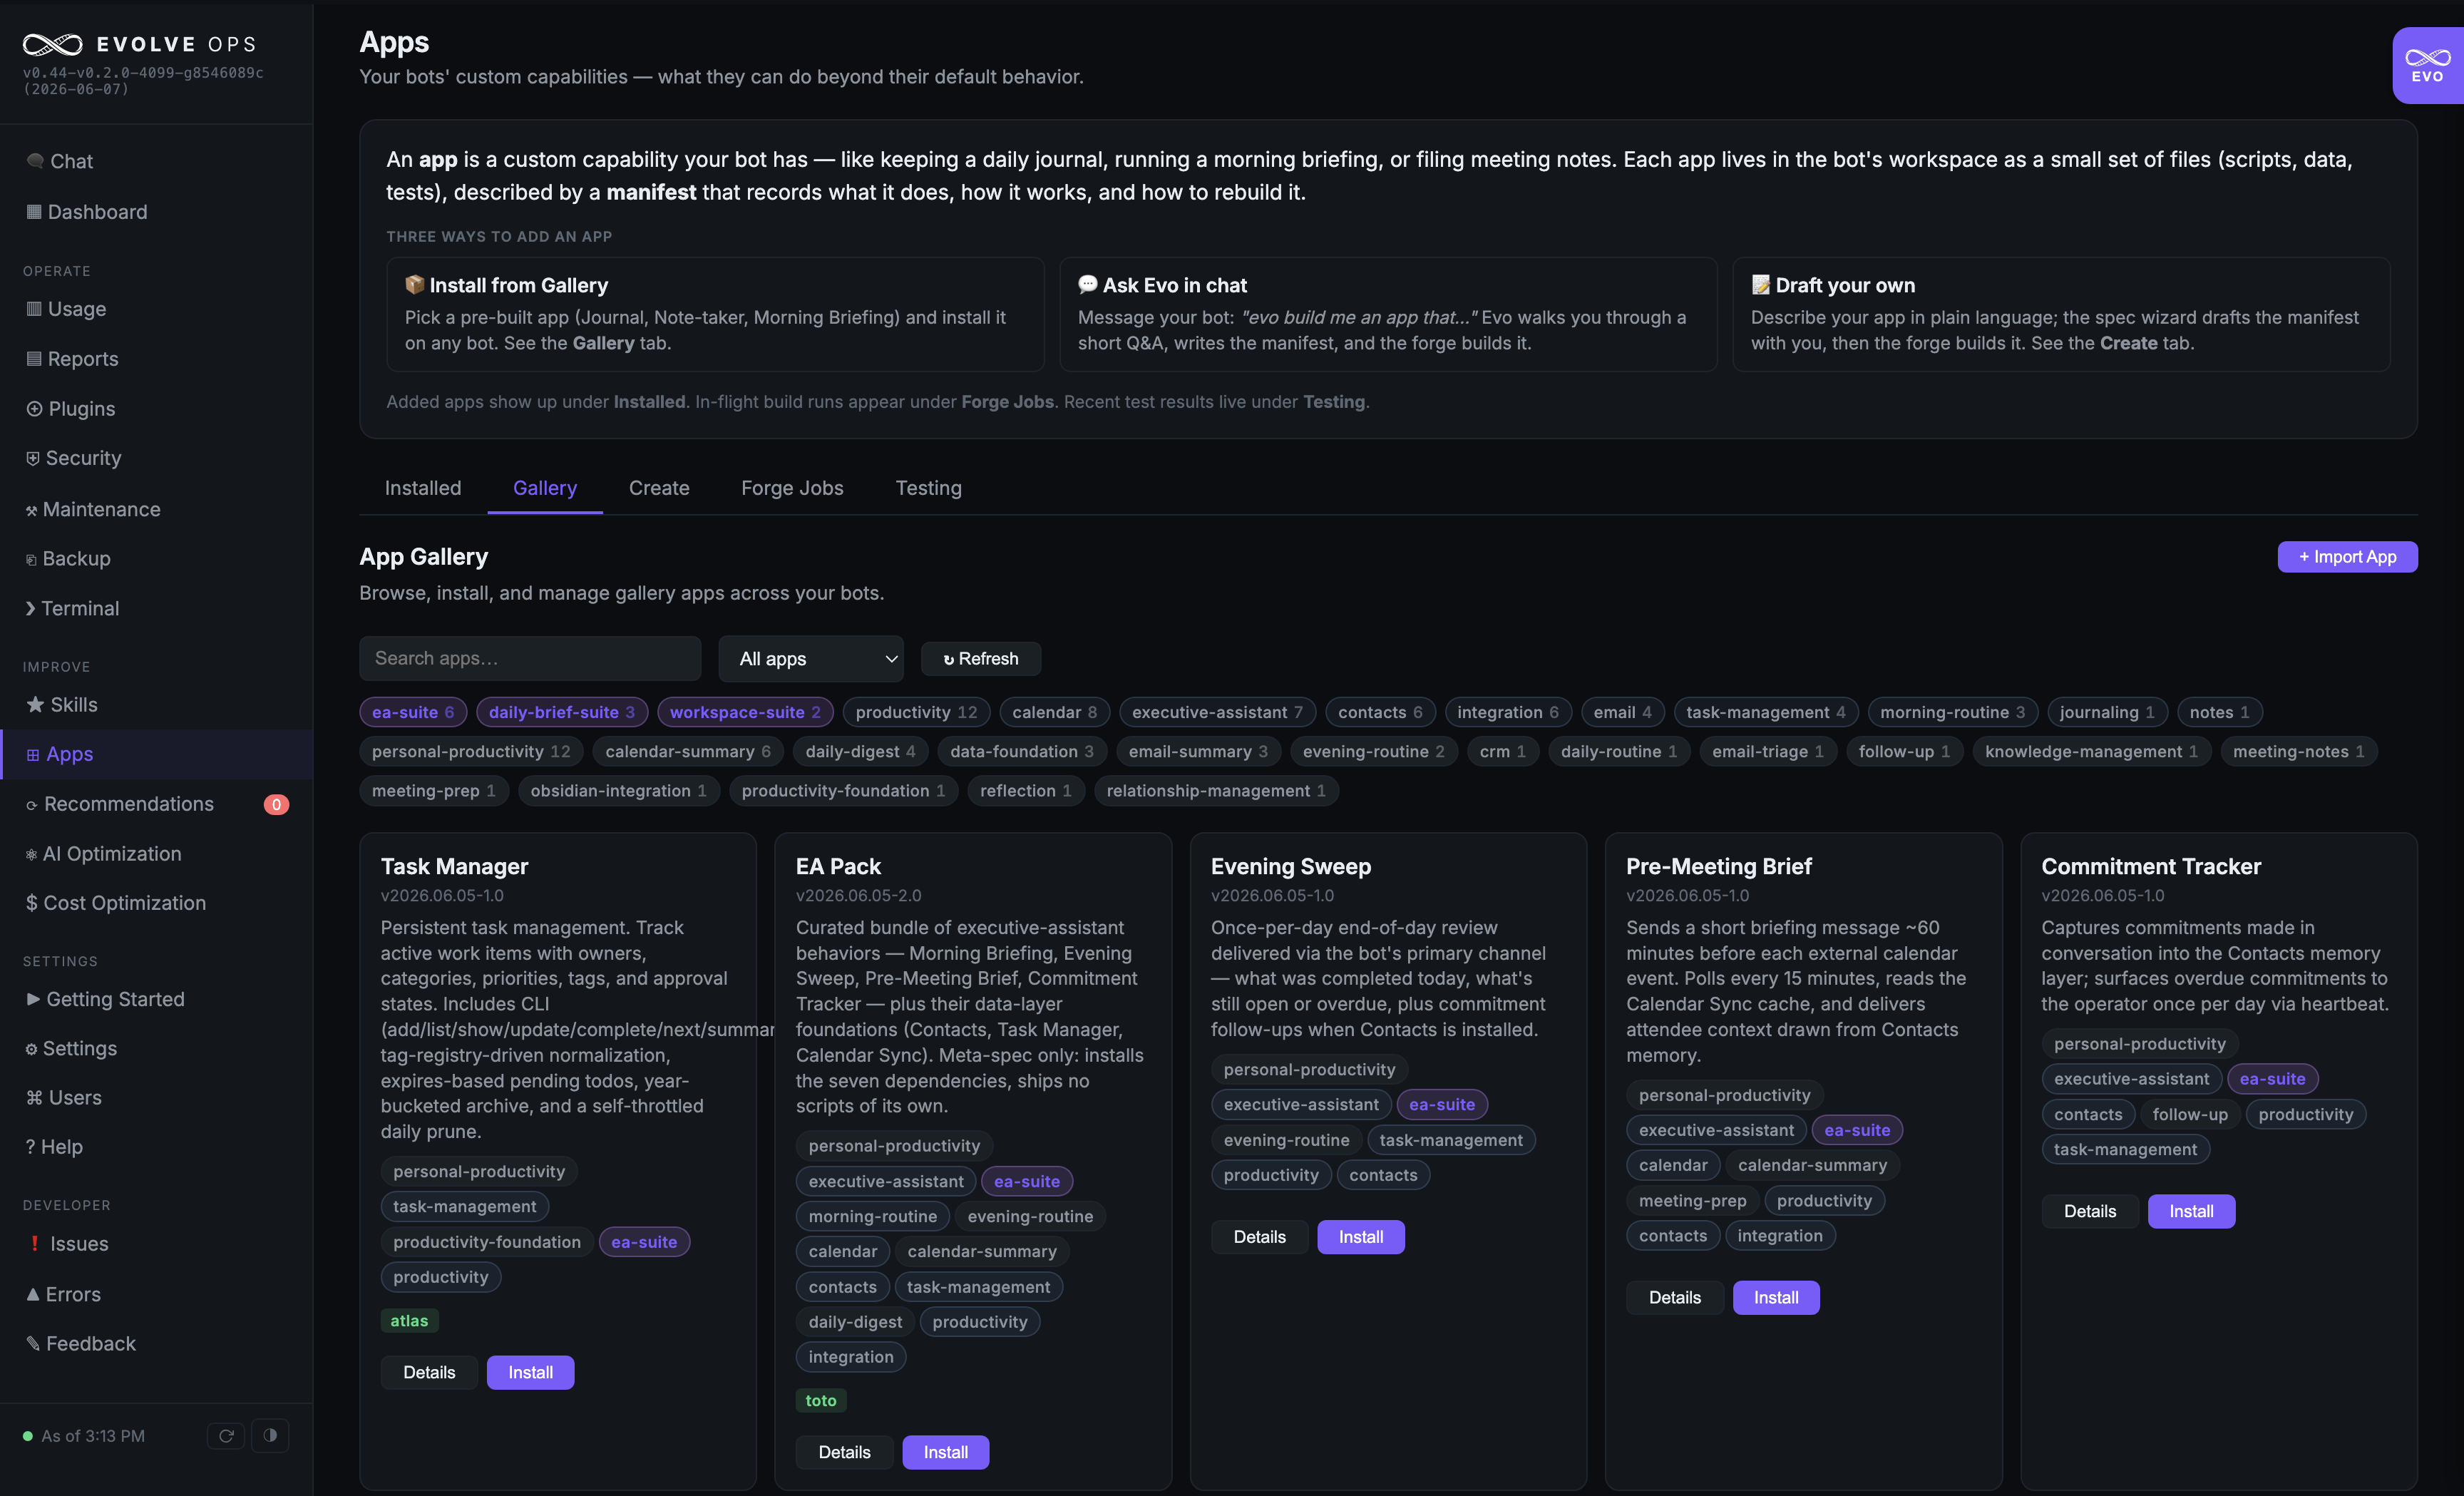Viewport: 2464px width, 1496px height.
Task: Click the Ask Evo in chat card
Action: tap(1388, 314)
